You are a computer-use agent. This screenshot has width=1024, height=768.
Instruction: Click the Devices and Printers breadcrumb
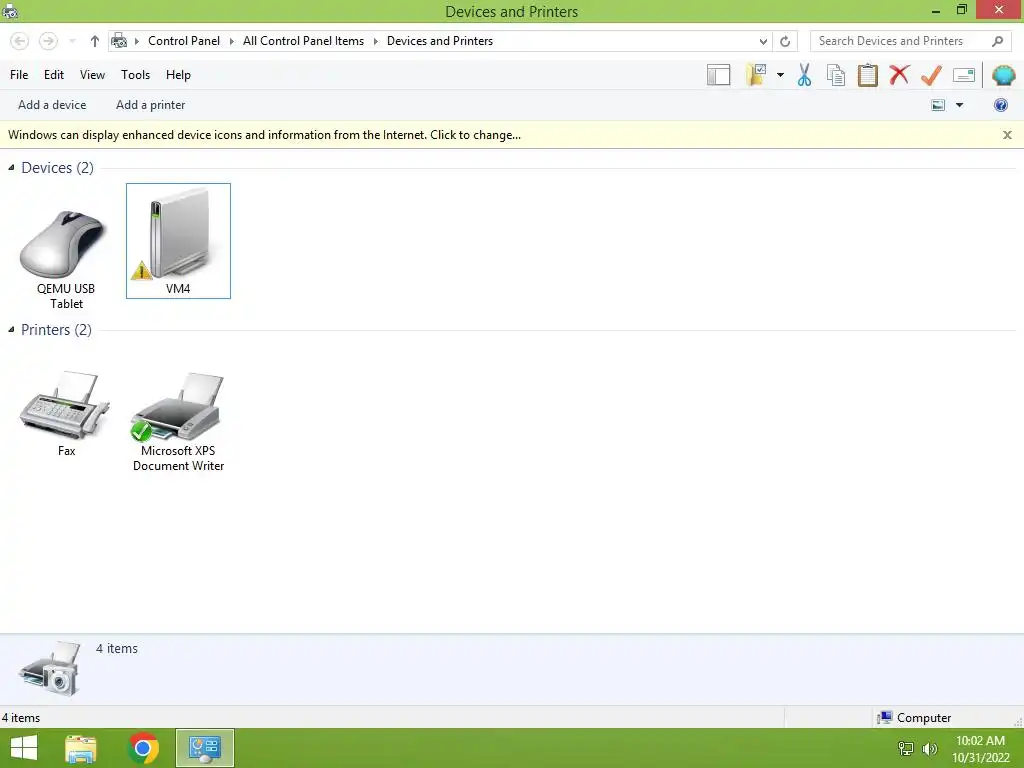pos(440,40)
